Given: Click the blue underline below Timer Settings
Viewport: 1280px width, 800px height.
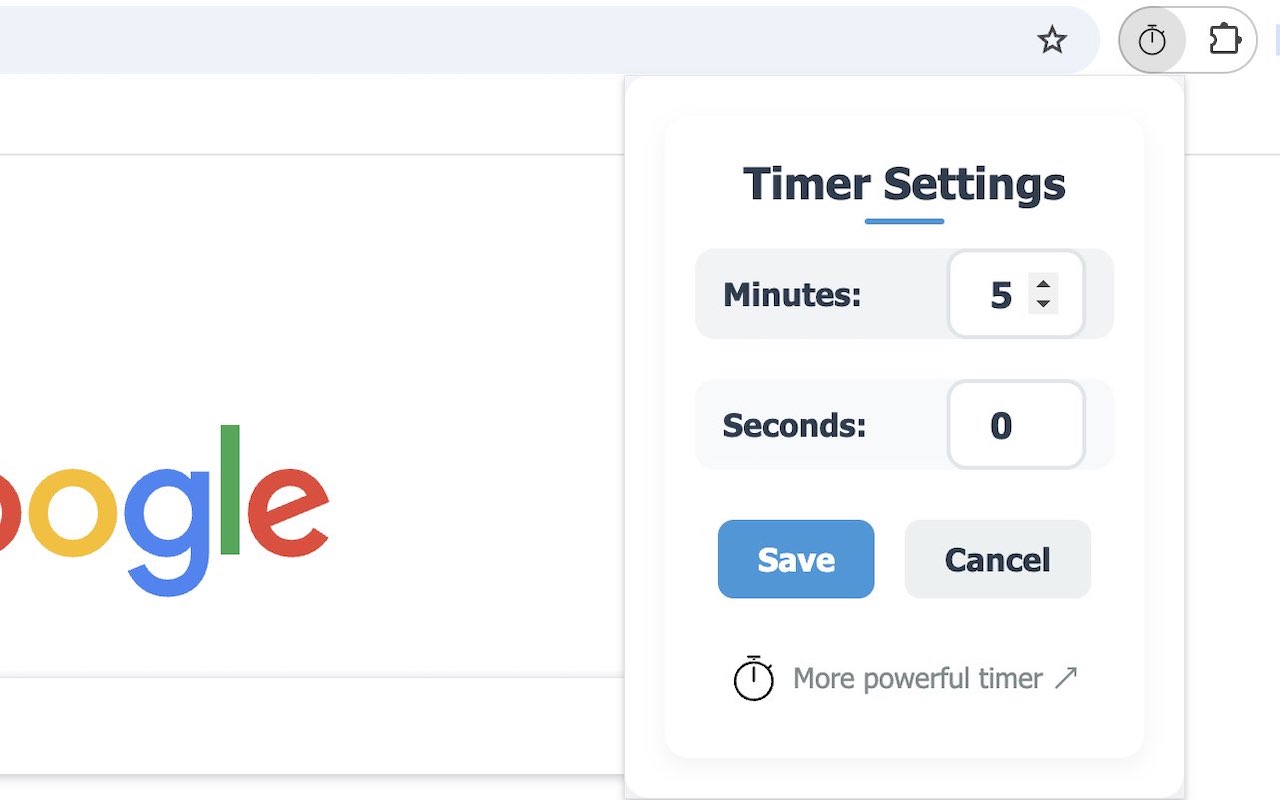Looking at the screenshot, I should coord(904,221).
